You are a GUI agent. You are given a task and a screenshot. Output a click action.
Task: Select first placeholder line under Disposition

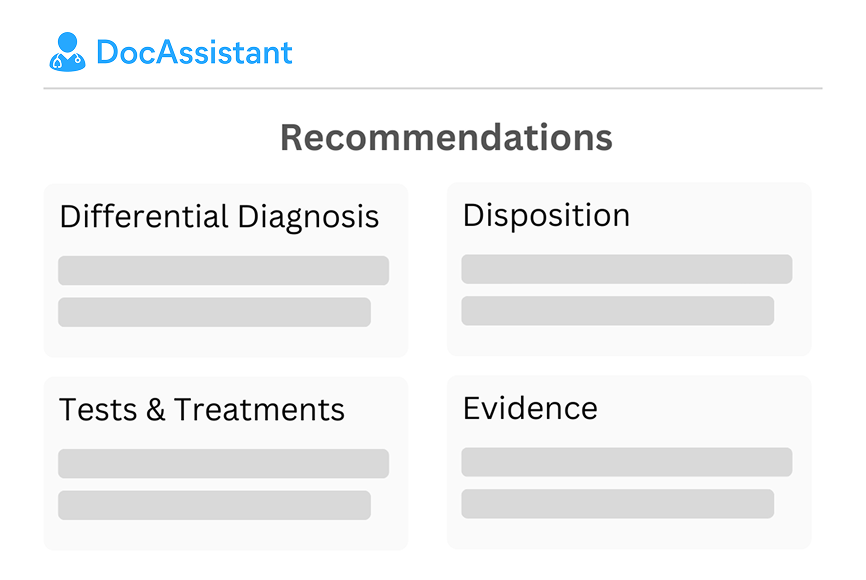click(x=627, y=269)
